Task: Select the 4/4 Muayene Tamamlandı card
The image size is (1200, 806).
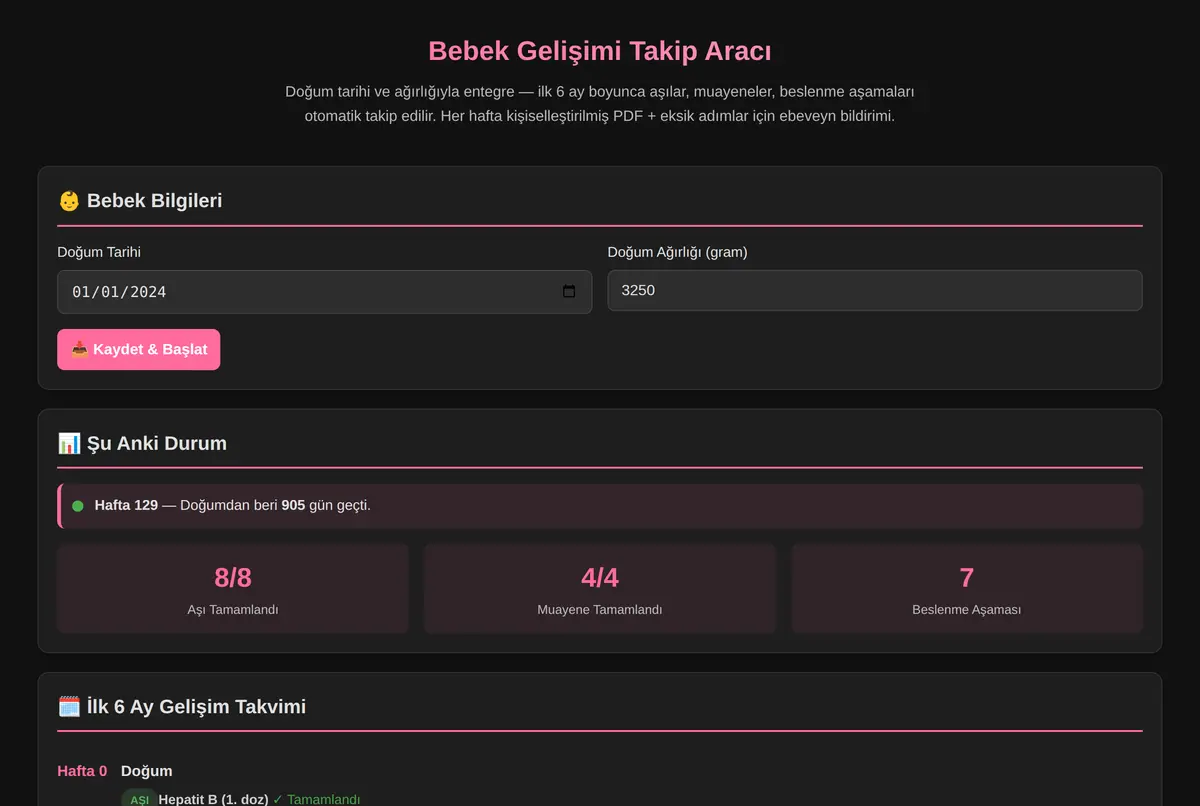Action: (600, 589)
